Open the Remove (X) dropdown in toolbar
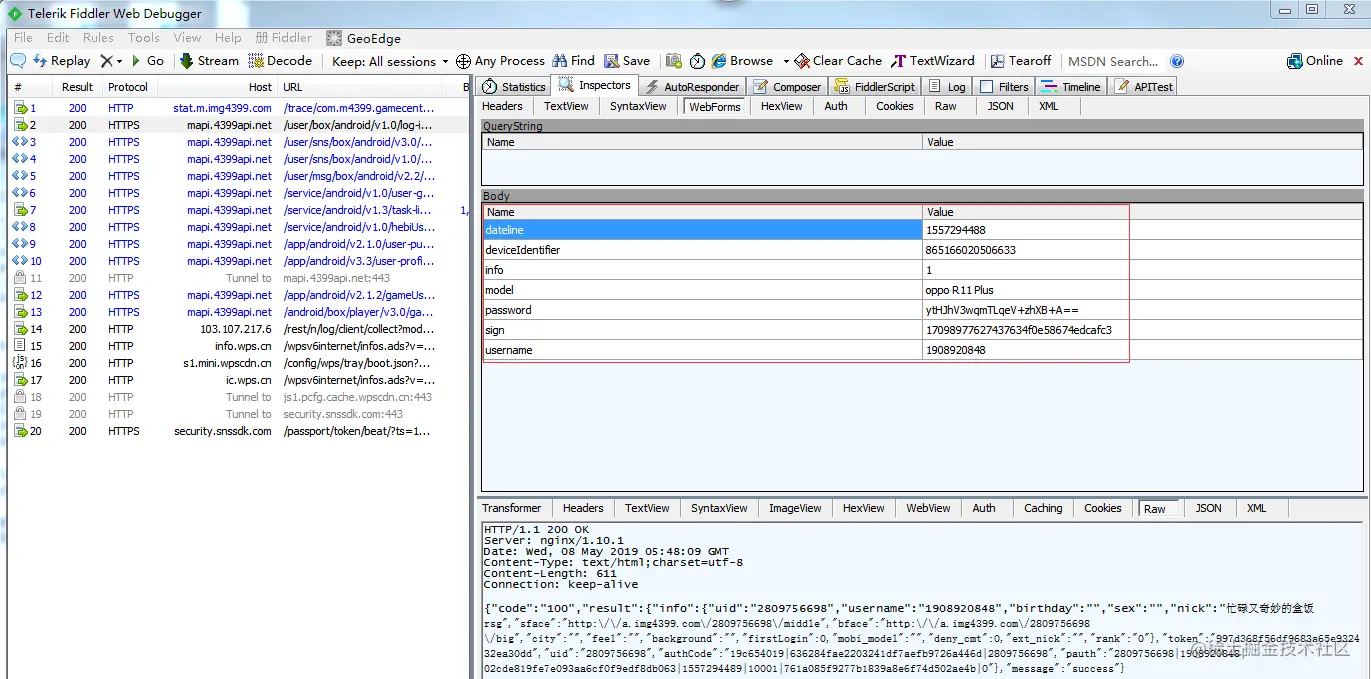Viewport: 1371px width, 679px height. coord(111,61)
